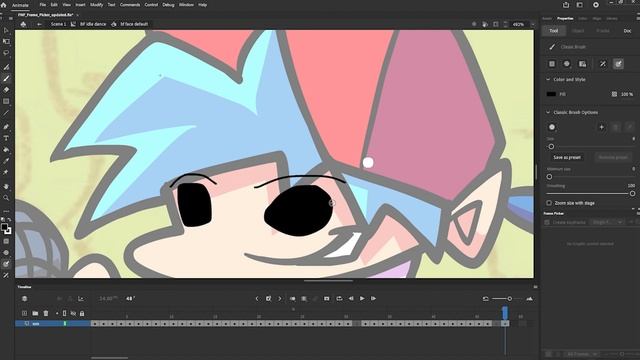
Task: Open the stage zoom percentage dropdown
Action: [533, 24]
